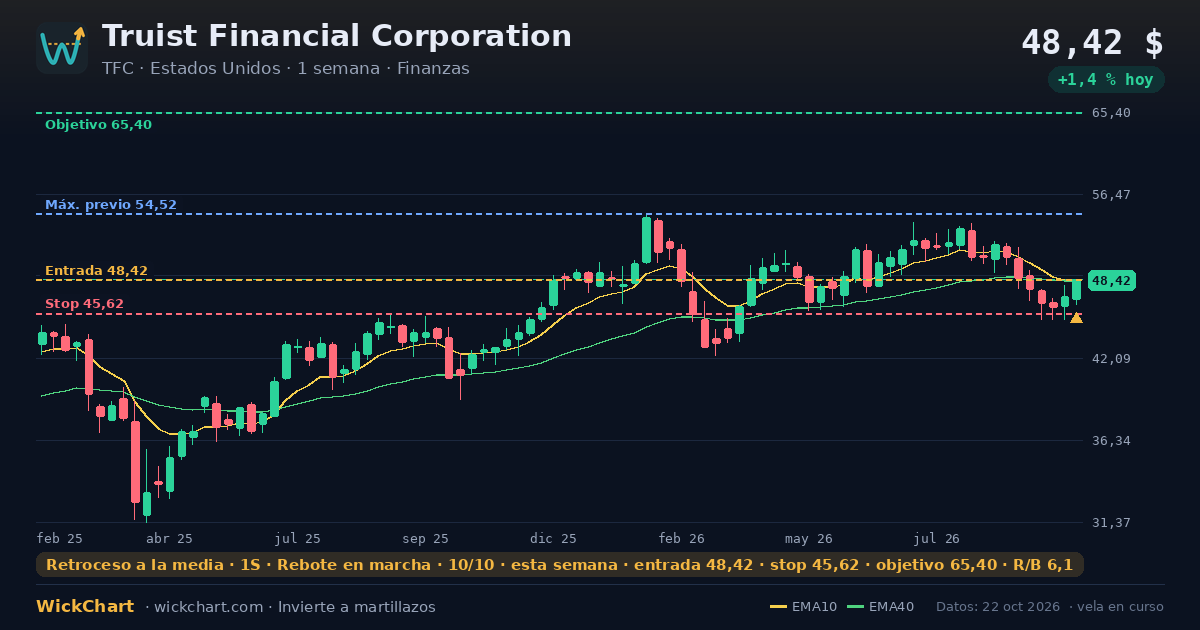Click the 'sep 25' date label
1200x630 pixels.
(x=425, y=538)
